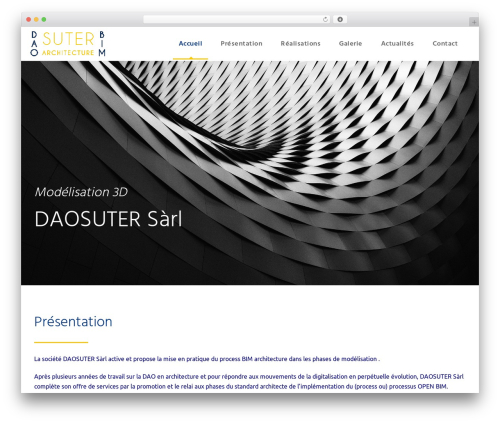The image size is (500, 423).
Task: Open the Réalisations menu item
Action: pos(300,43)
